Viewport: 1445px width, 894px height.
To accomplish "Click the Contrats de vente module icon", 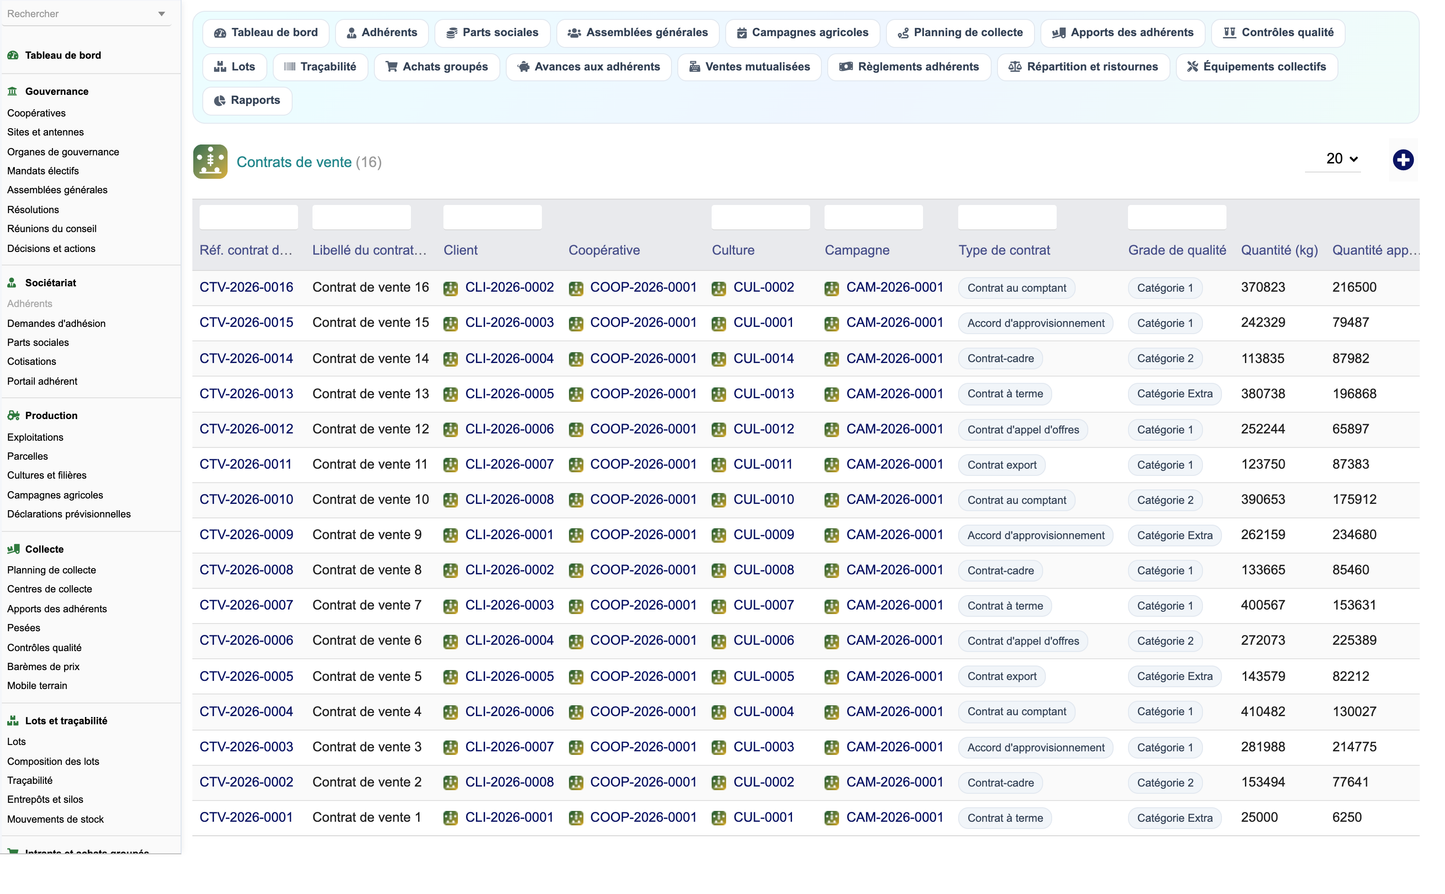I will [210, 162].
